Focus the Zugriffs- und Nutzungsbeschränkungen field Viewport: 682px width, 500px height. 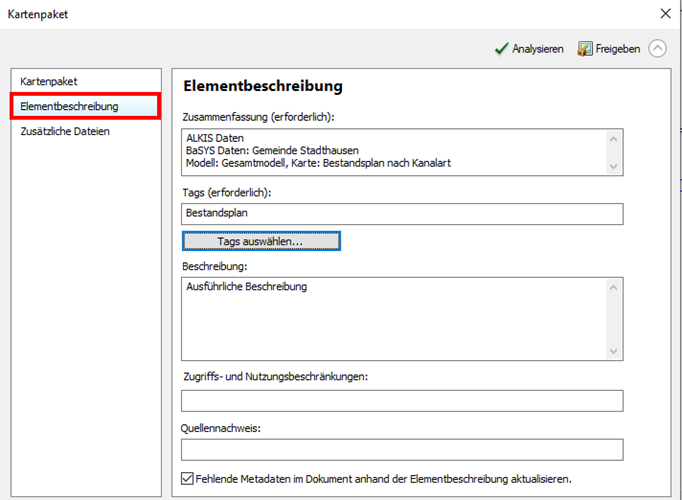pos(402,401)
